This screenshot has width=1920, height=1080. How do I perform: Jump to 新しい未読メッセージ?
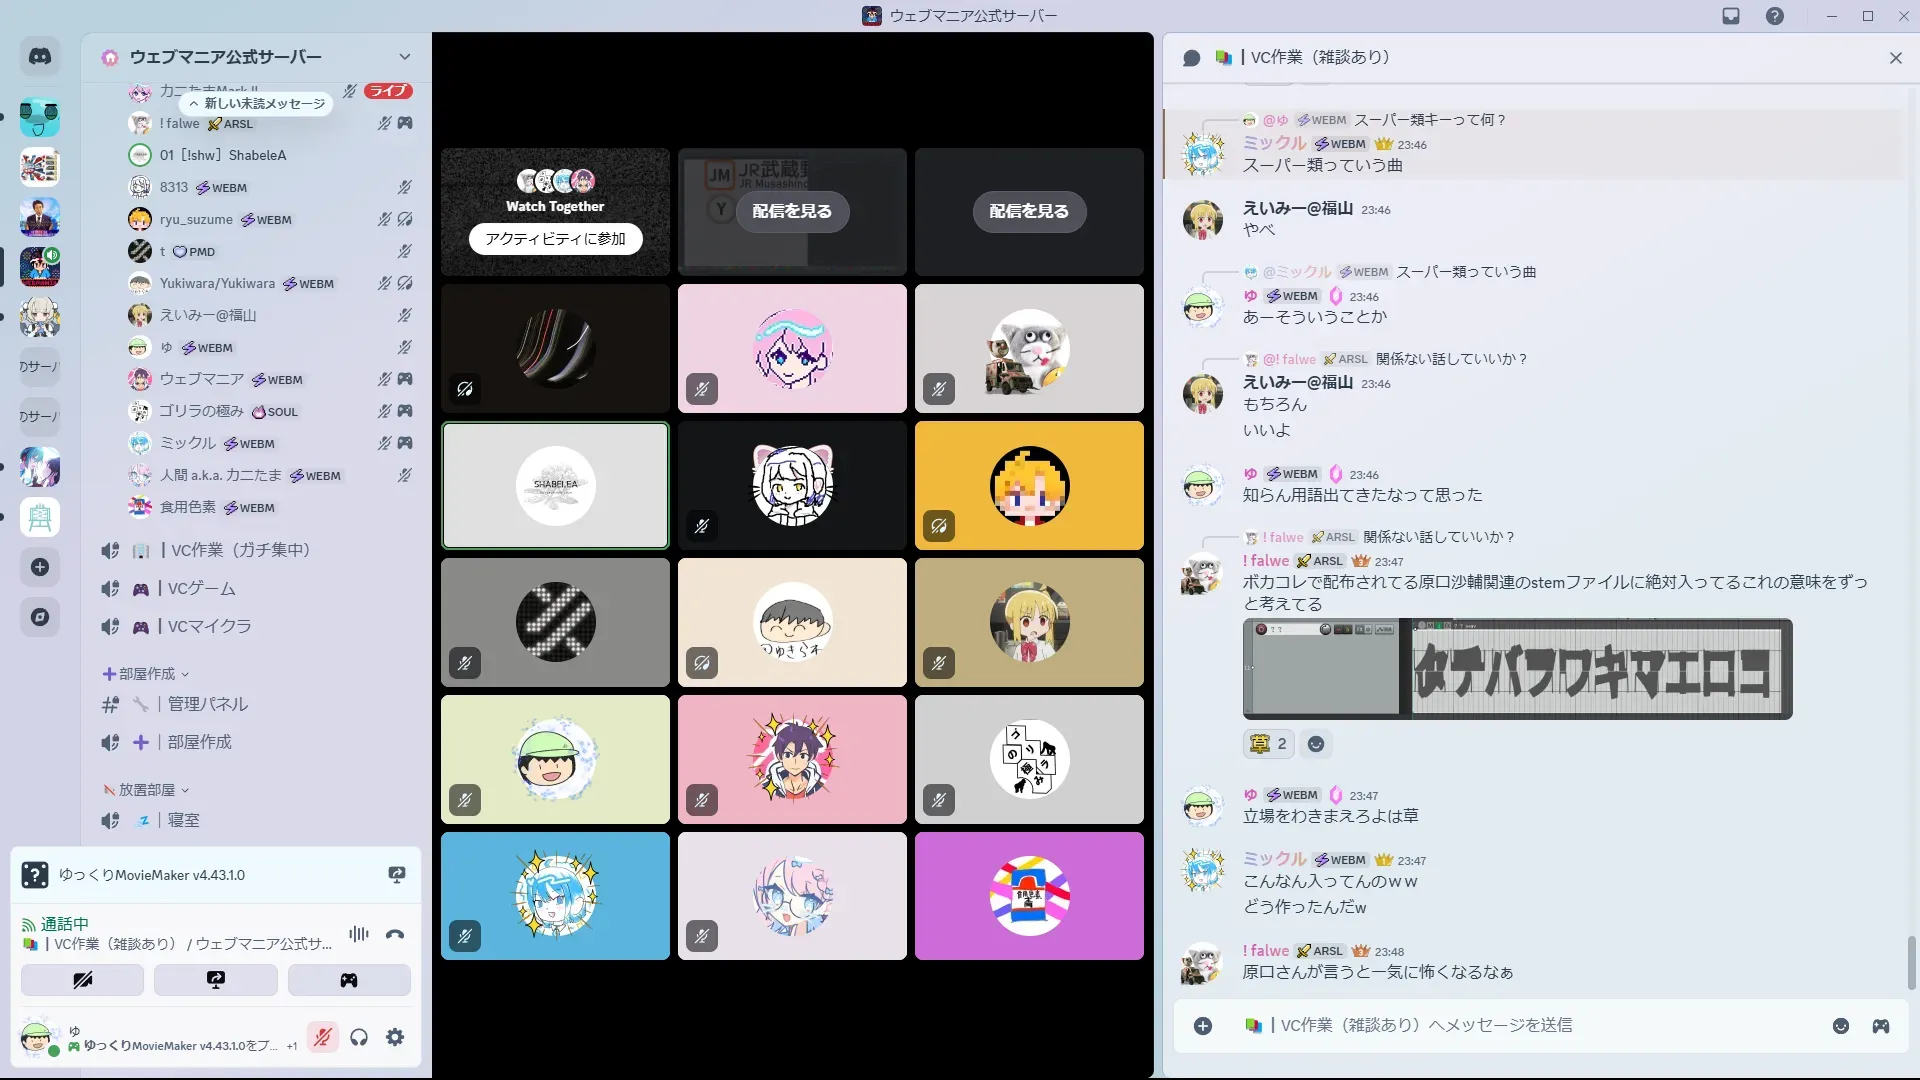pos(258,103)
